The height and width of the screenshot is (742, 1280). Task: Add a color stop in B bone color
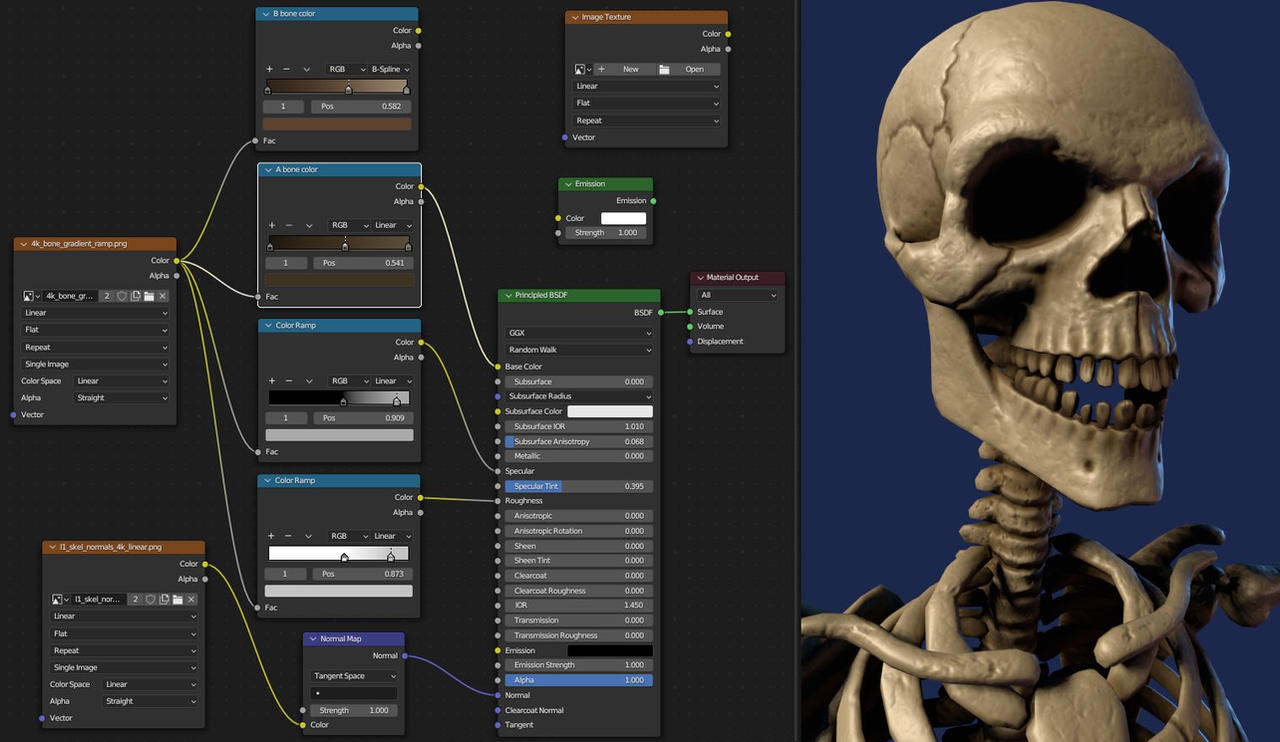coord(270,69)
